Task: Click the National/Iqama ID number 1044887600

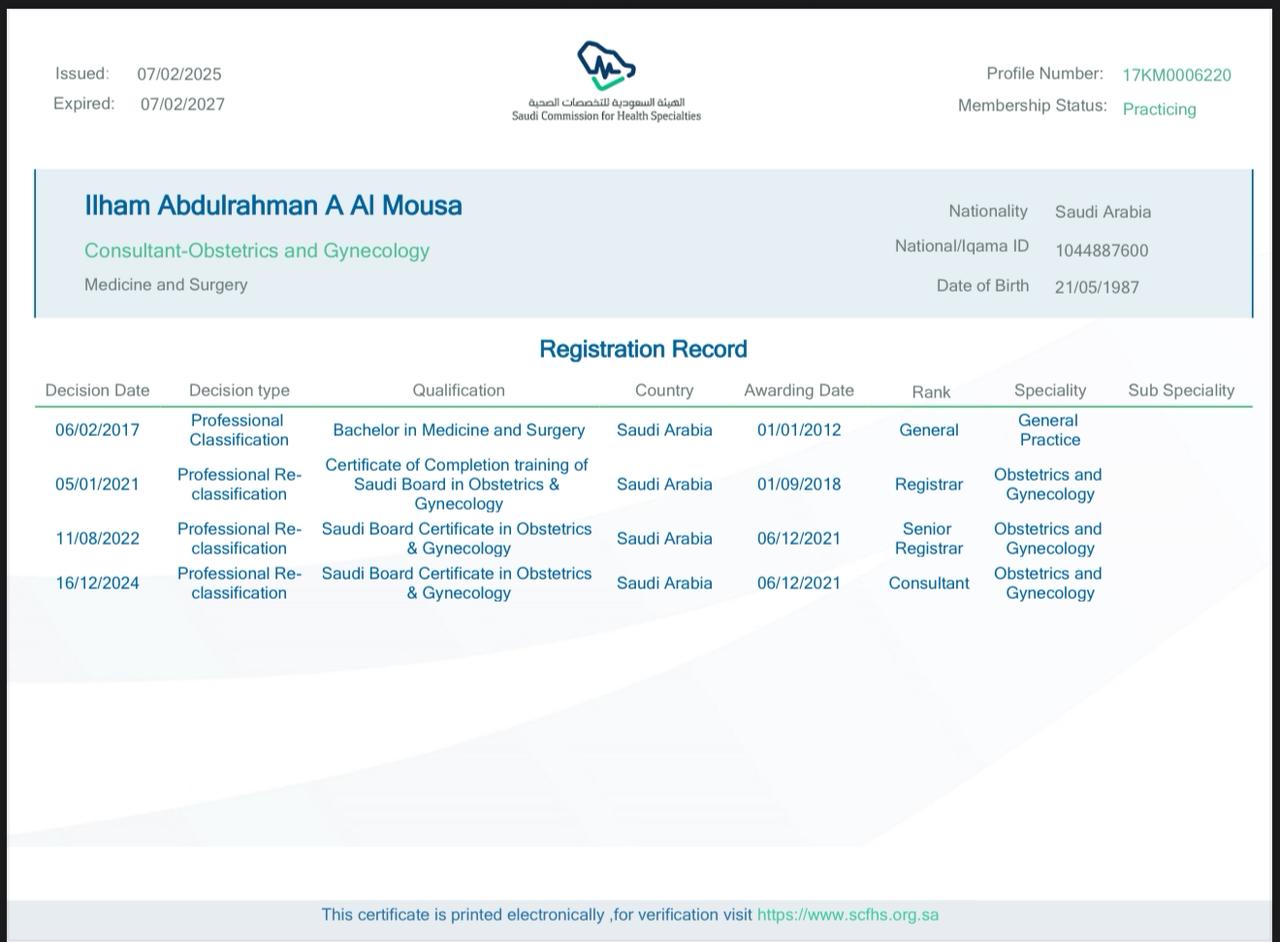Action: click(x=1101, y=249)
